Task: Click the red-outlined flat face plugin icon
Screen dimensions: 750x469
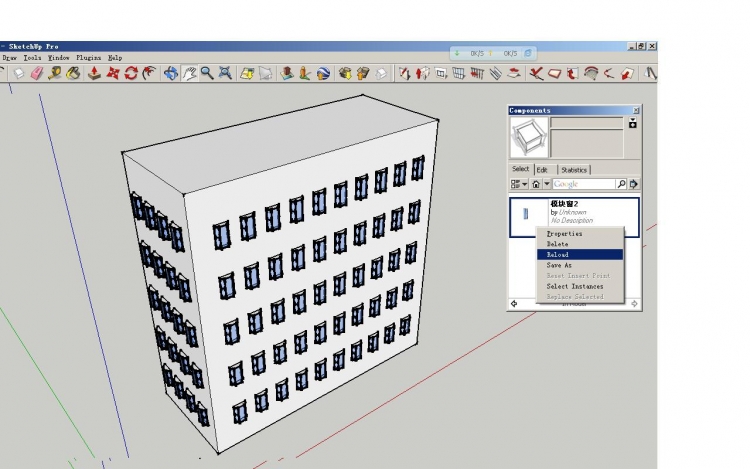Action: tap(554, 73)
